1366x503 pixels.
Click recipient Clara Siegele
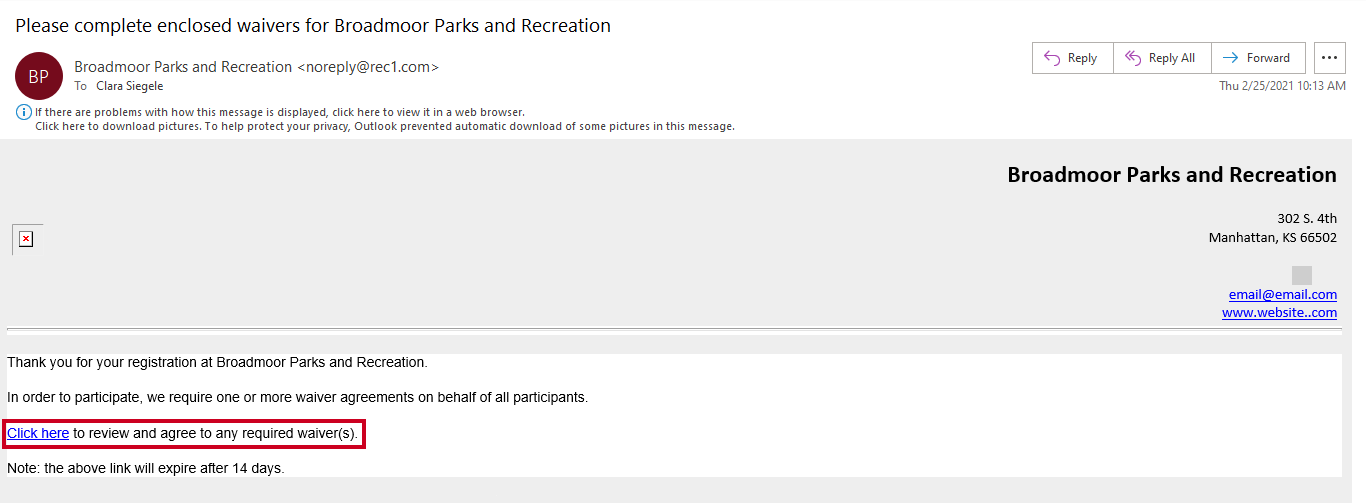coord(129,86)
